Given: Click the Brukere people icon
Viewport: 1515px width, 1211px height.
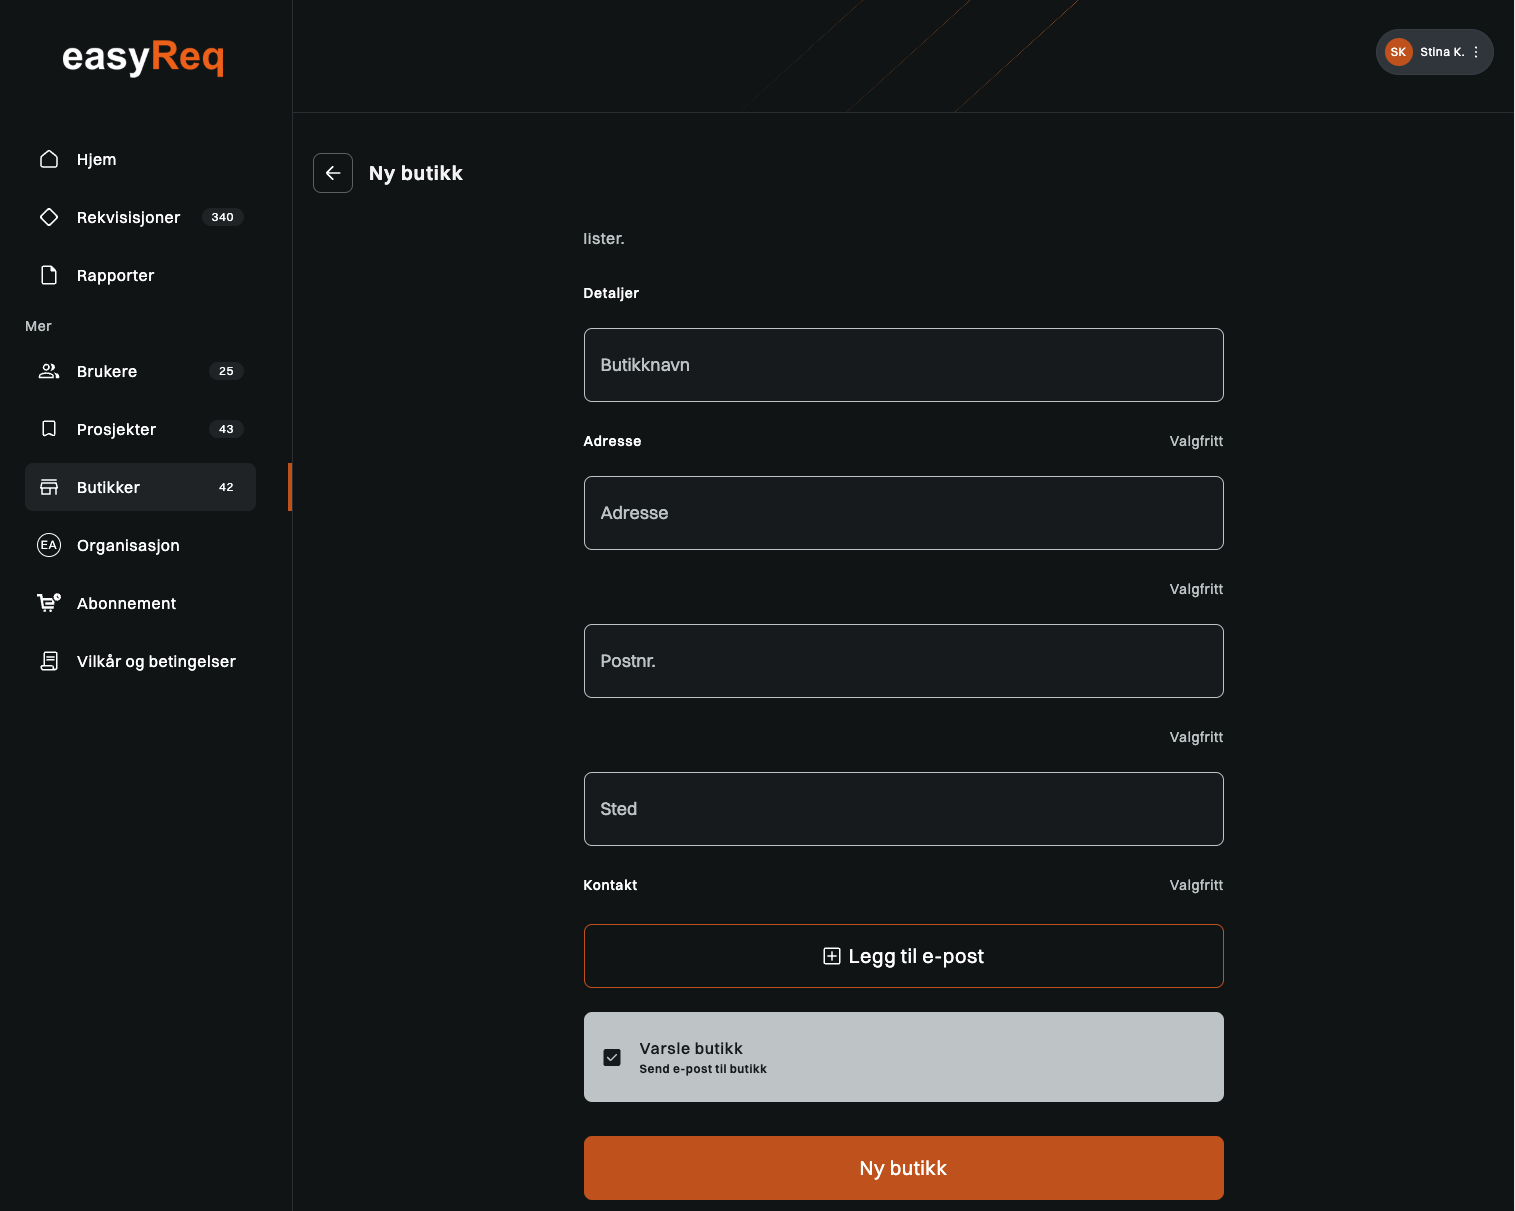Looking at the screenshot, I should coord(49,371).
